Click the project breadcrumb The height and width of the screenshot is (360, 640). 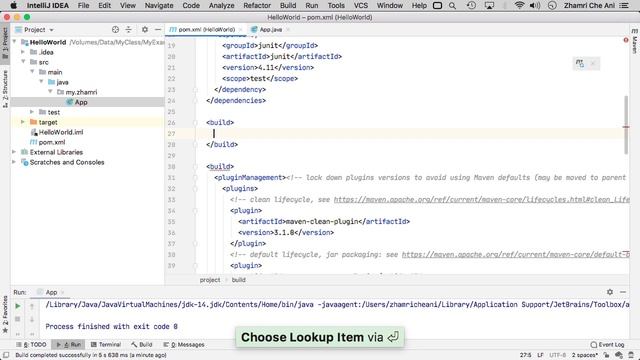tap(210, 280)
